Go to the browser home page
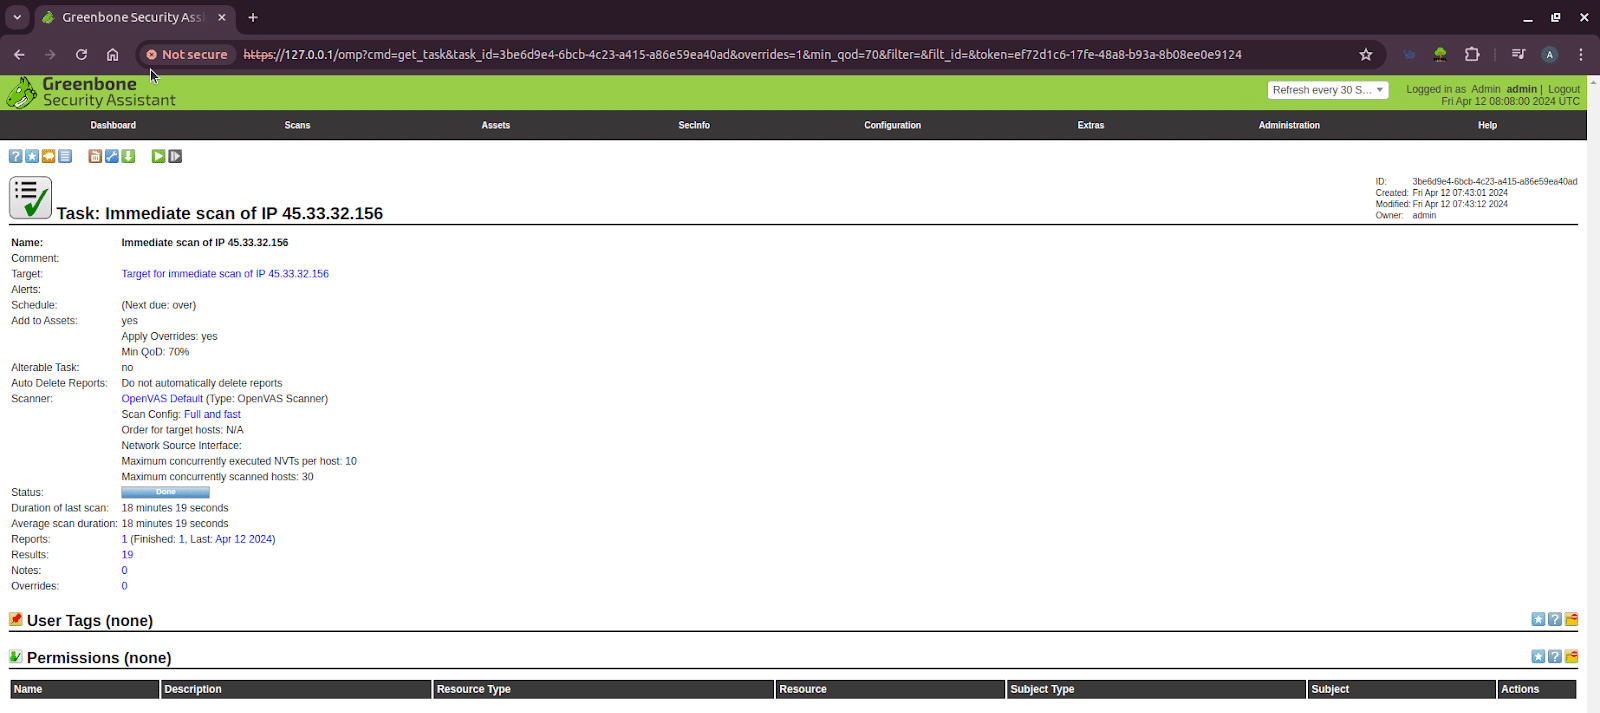Viewport: 1600px width, 713px height. [x=113, y=55]
